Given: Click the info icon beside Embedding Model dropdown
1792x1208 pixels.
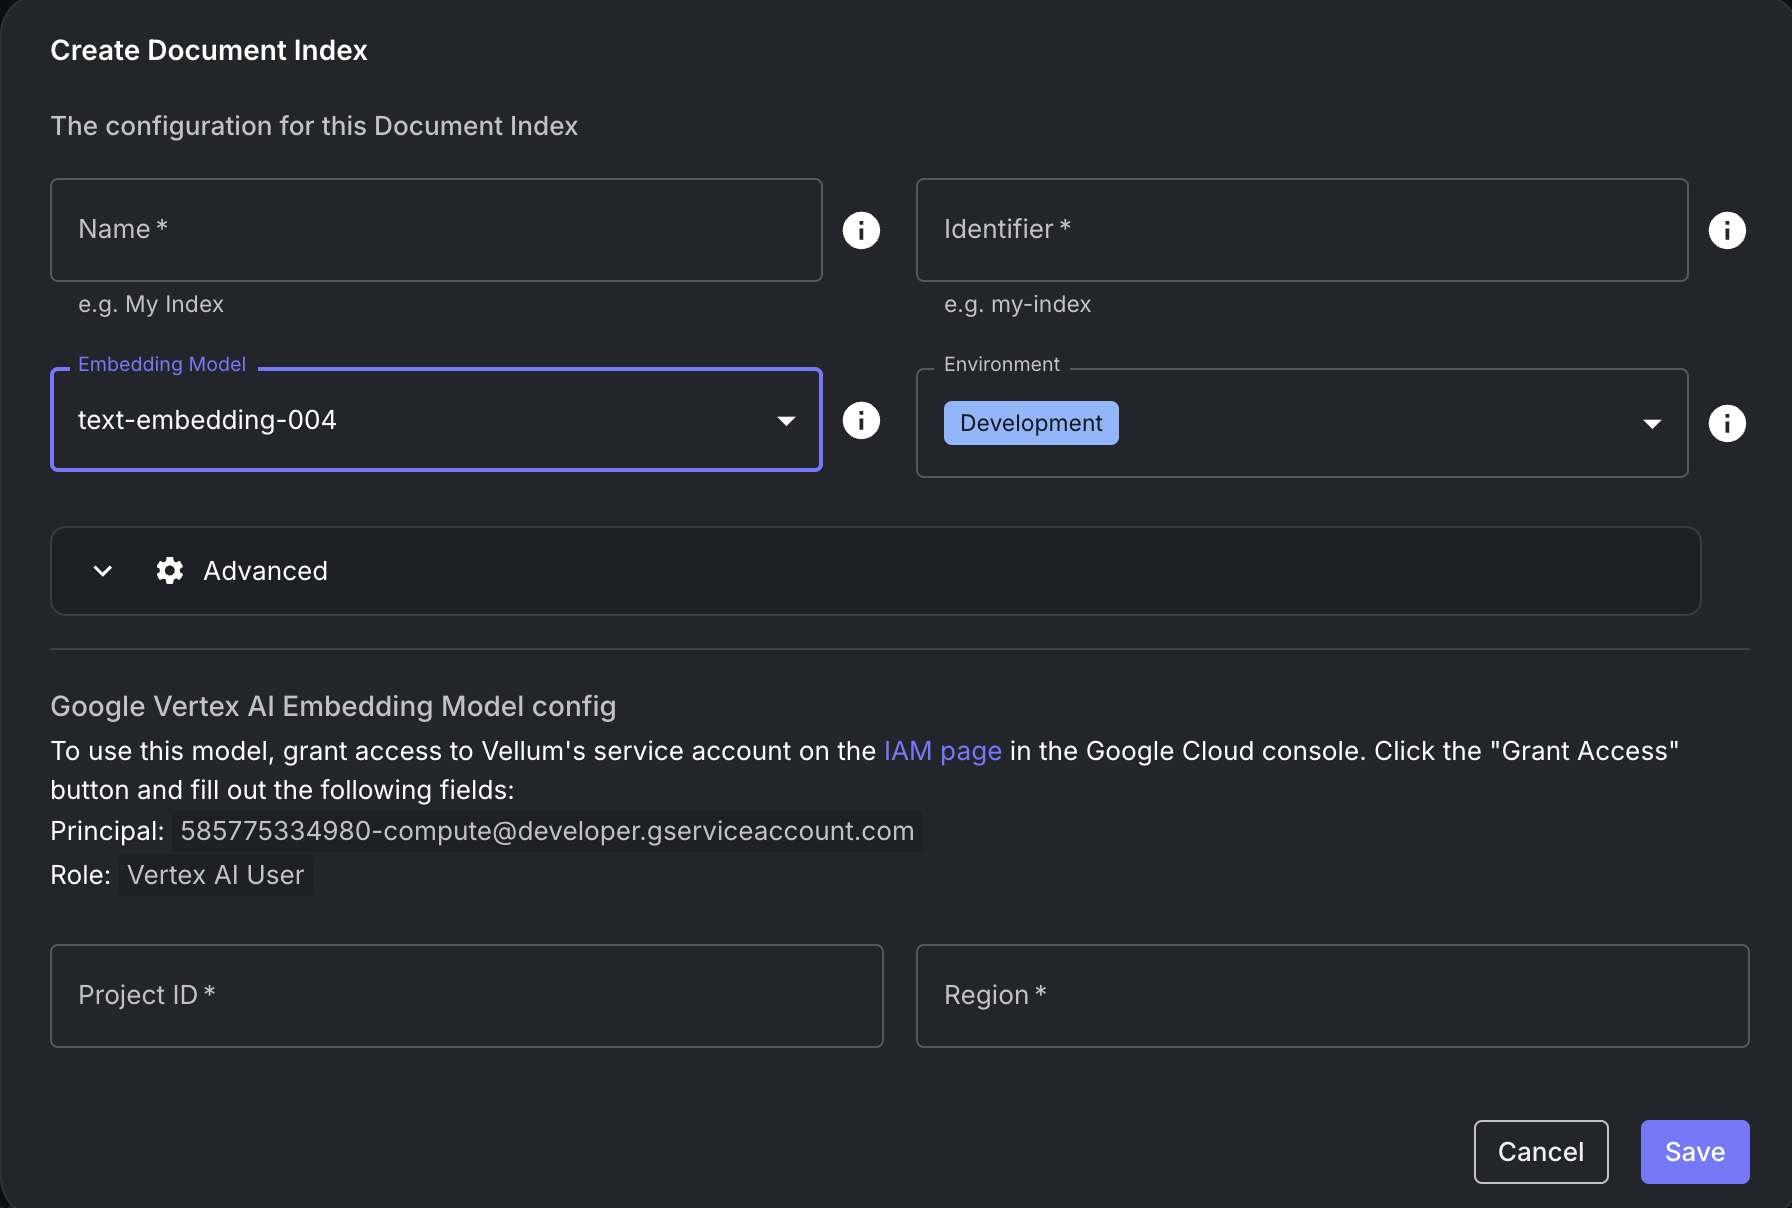Looking at the screenshot, I should [x=861, y=420].
